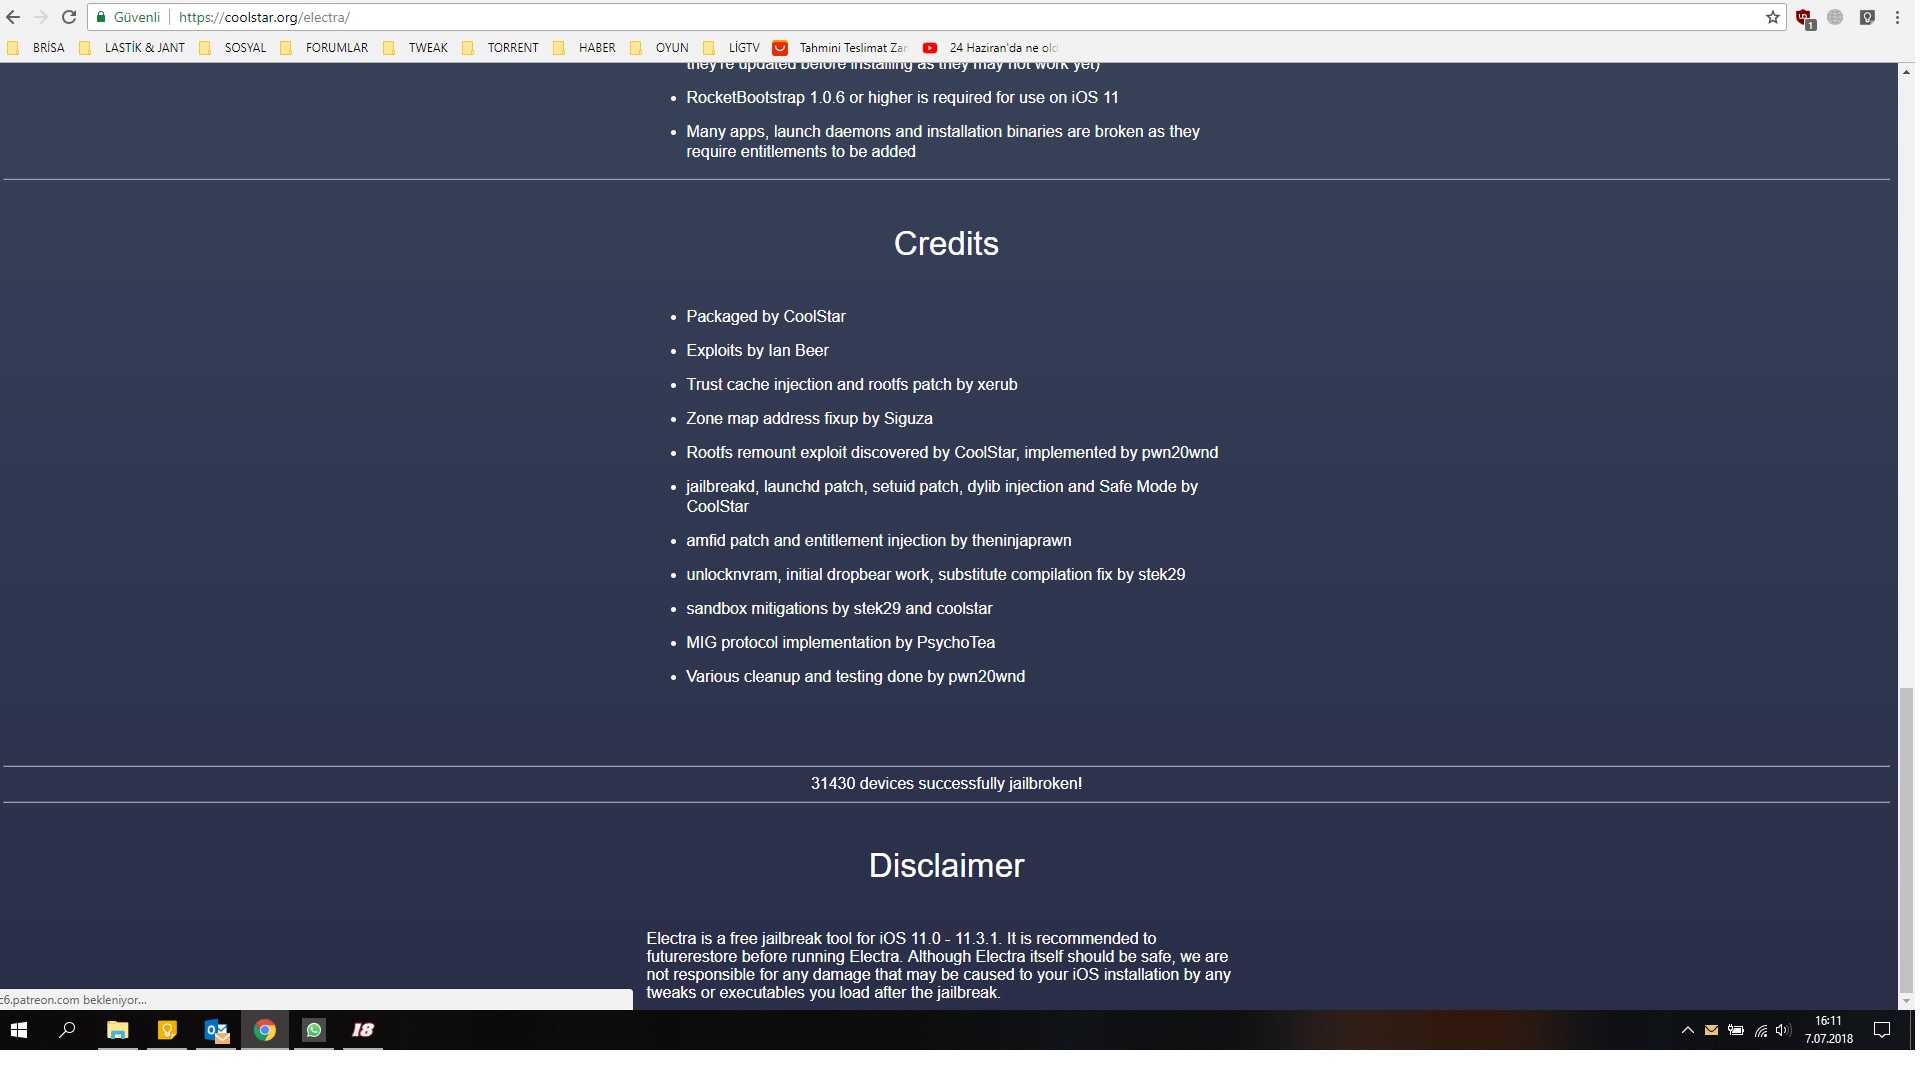The height and width of the screenshot is (1080, 1920).
Task: Click '31430 devices successfully jailbroken!' text
Action: [946, 783]
